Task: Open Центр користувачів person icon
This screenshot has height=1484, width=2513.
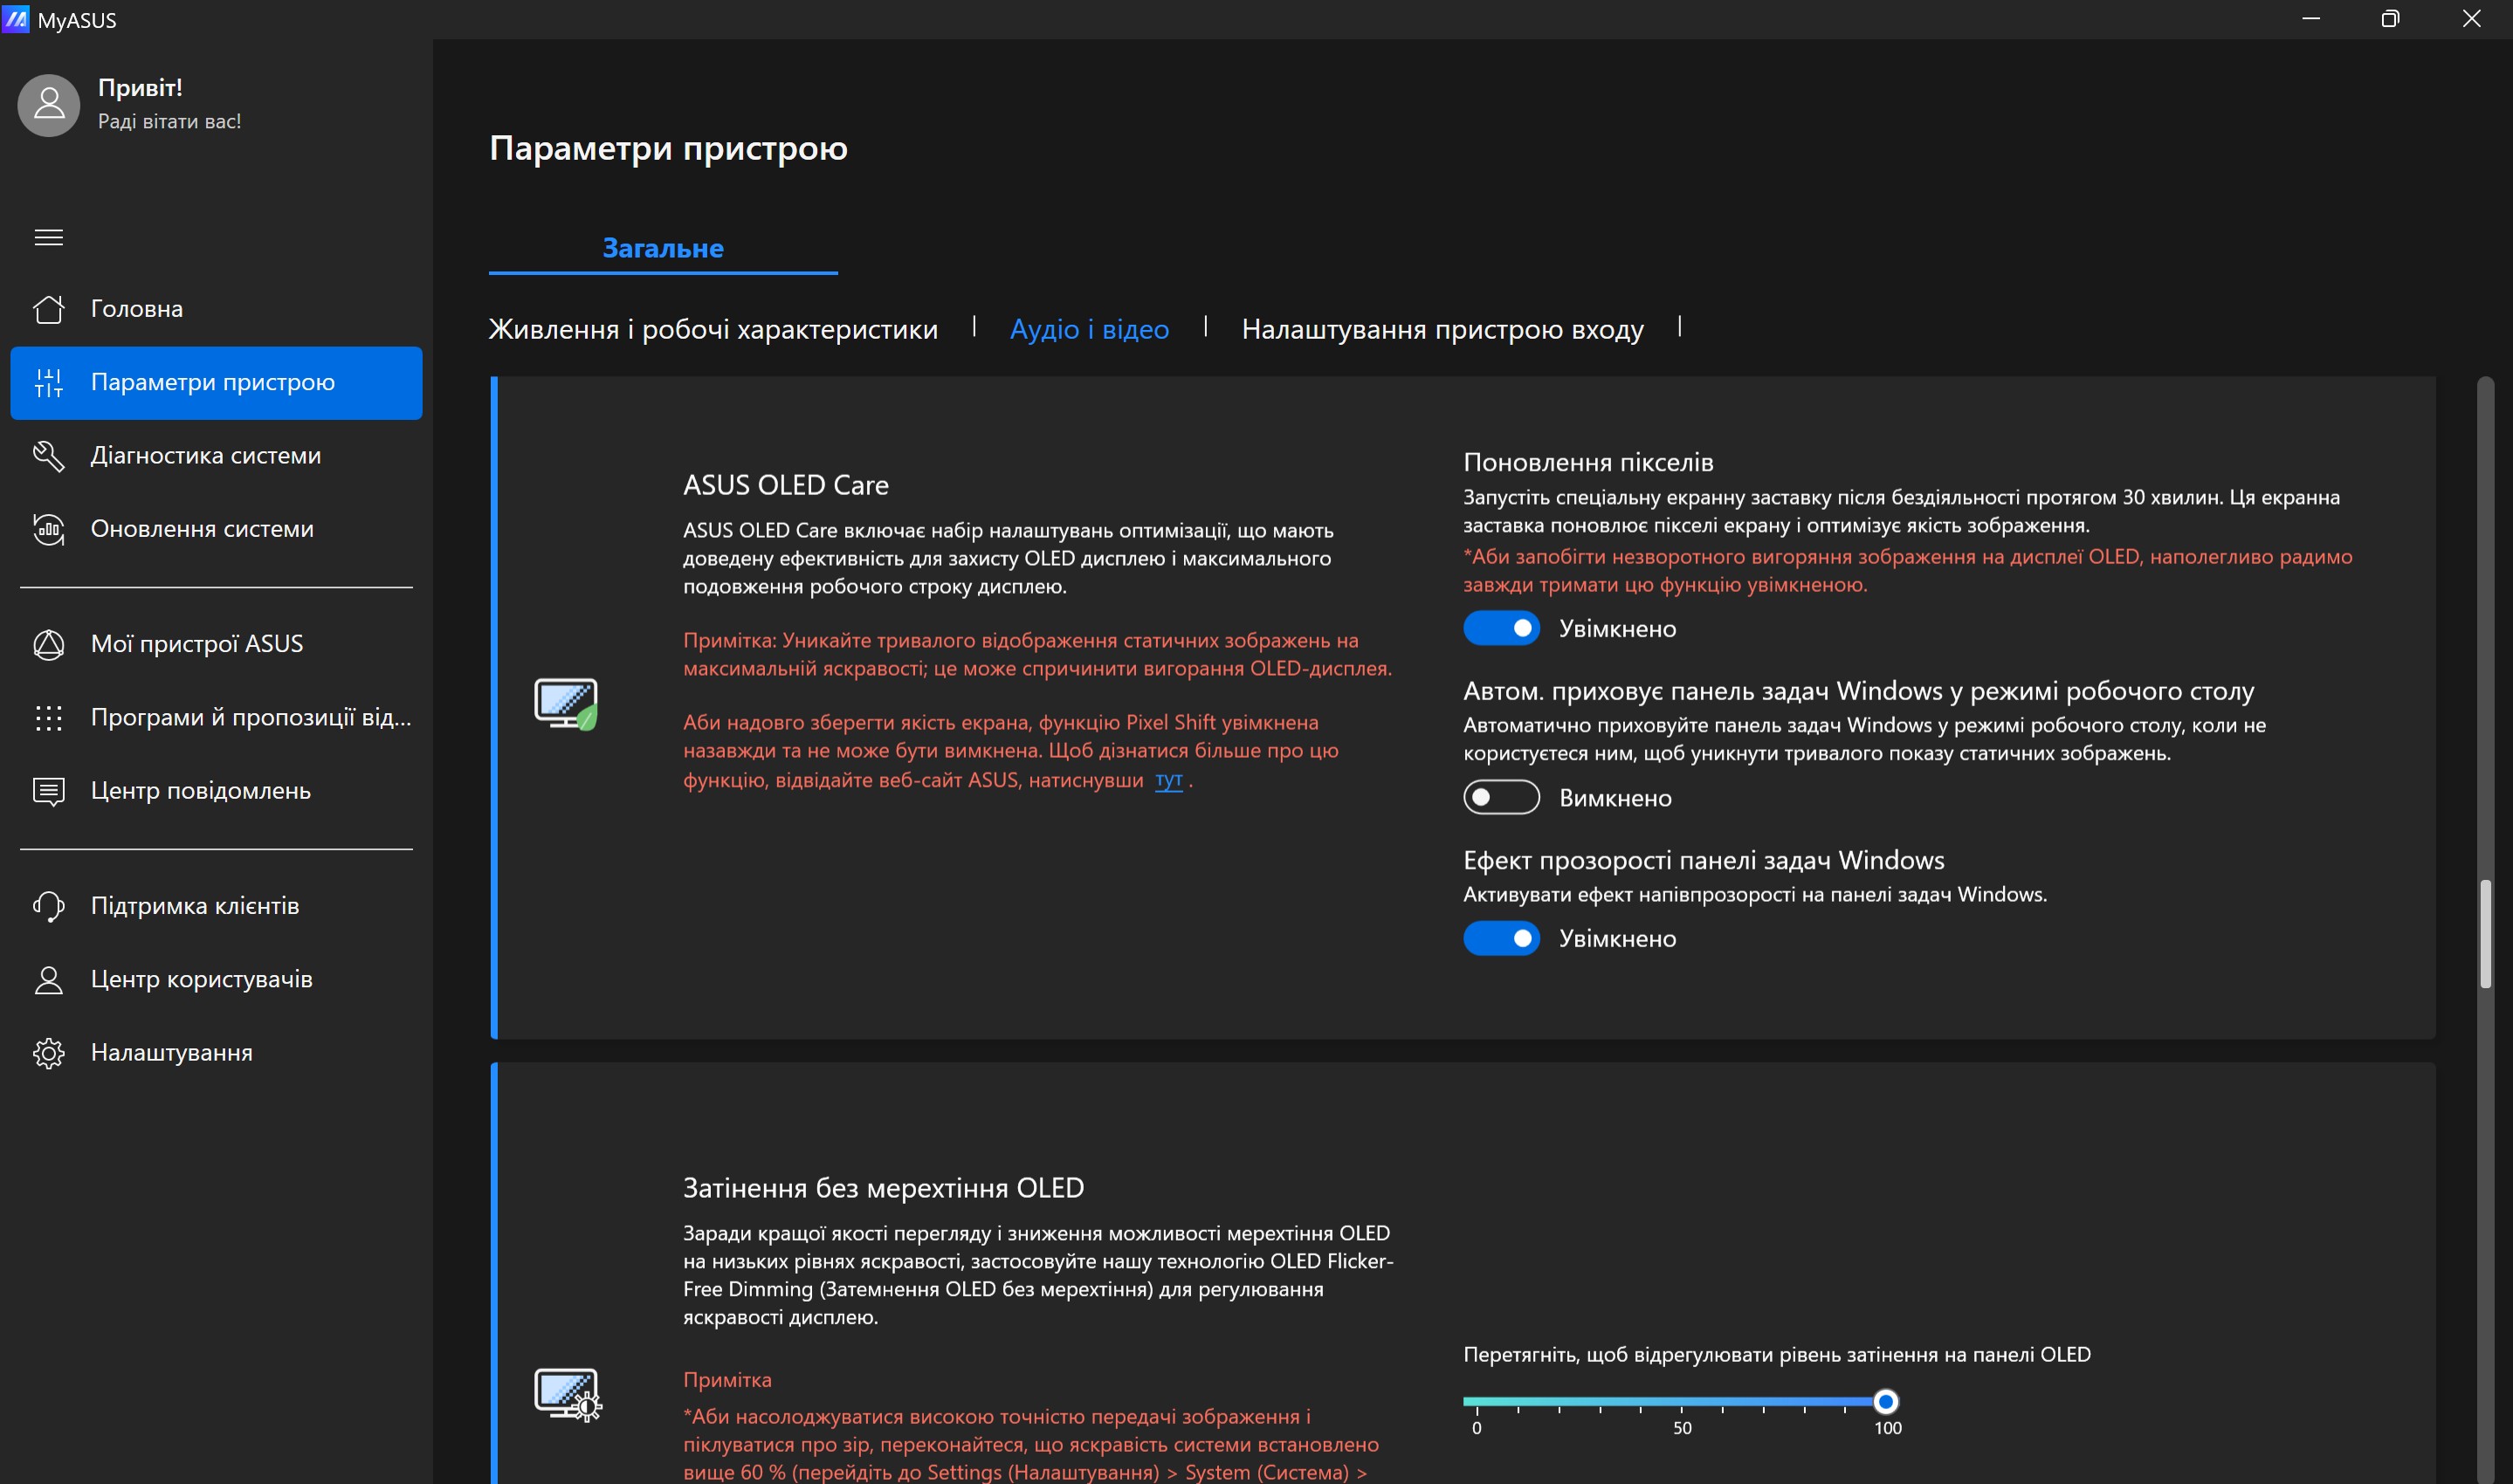Action: click(x=48, y=980)
